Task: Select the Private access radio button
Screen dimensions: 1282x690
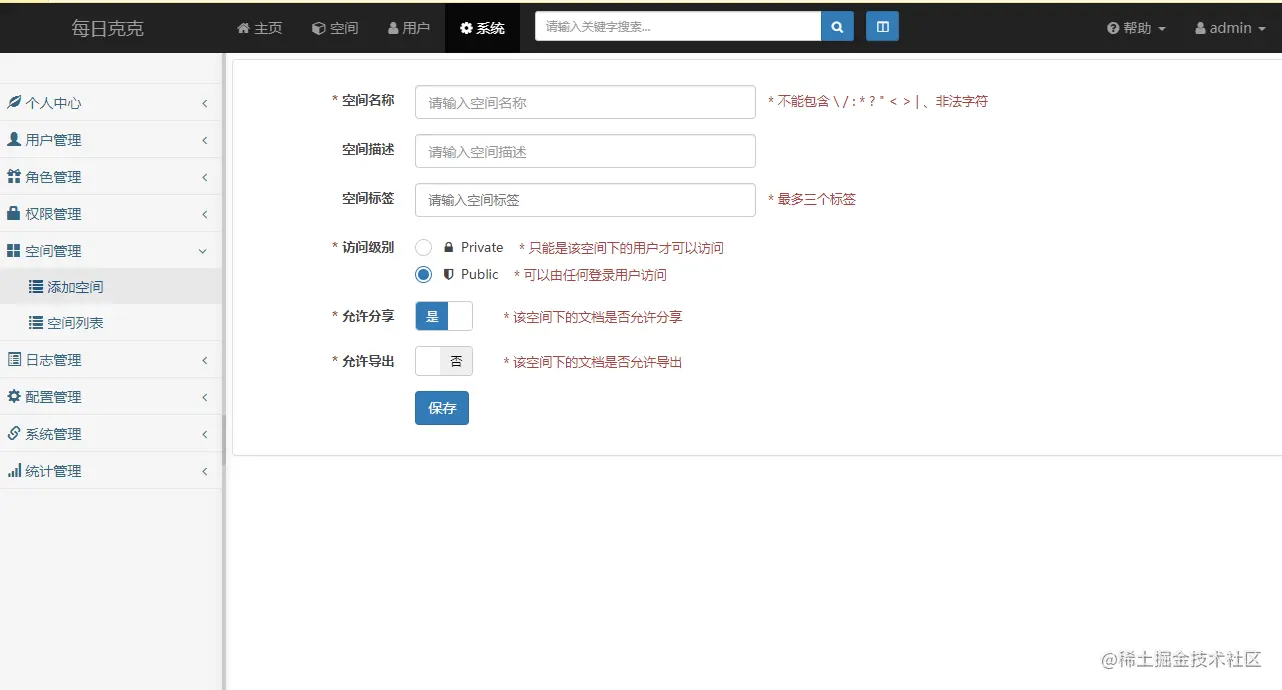Action: click(x=424, y=247)
